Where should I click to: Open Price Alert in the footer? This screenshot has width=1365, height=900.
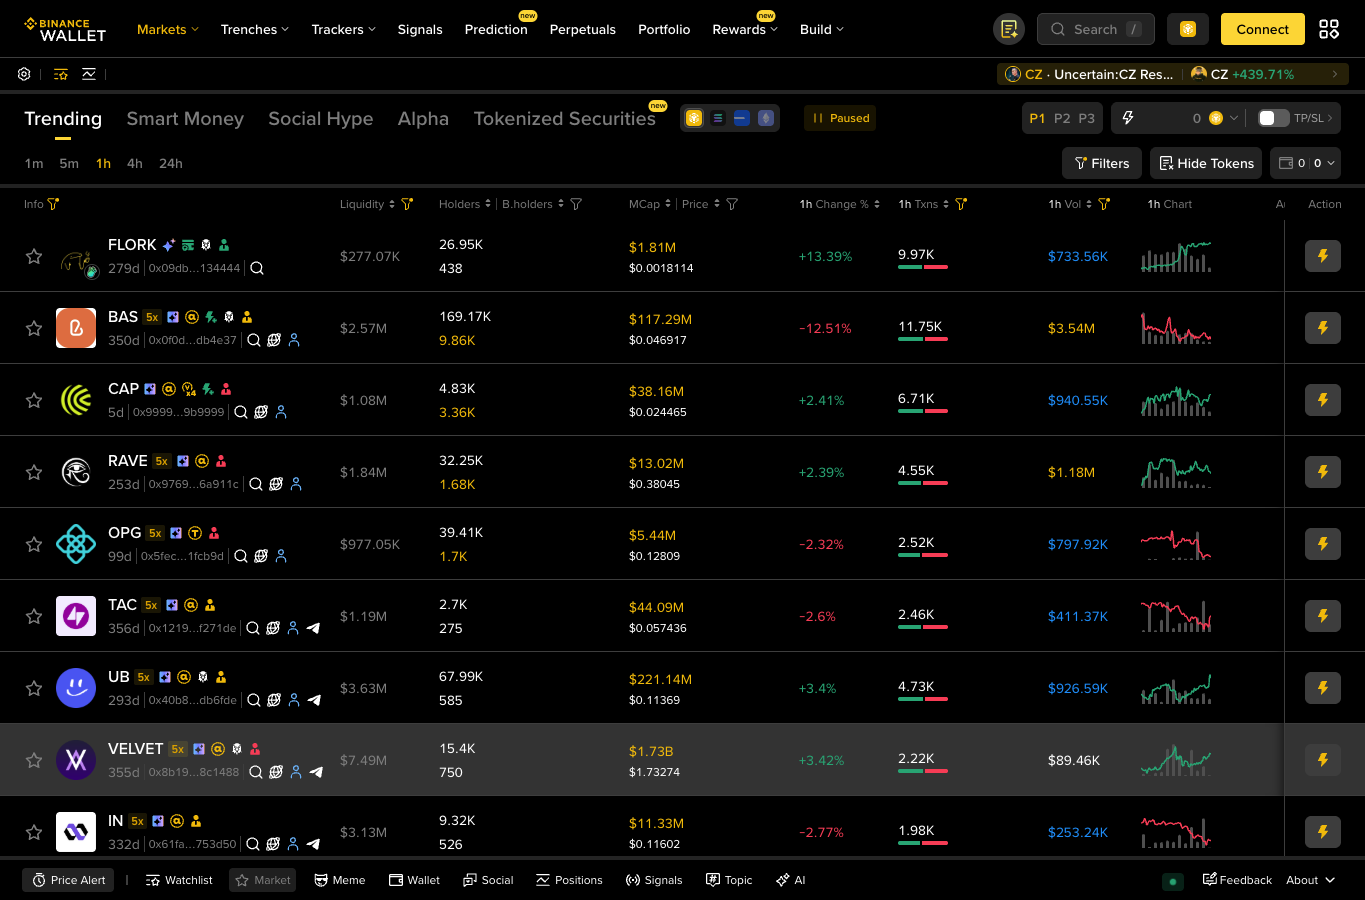coord(68,880)
